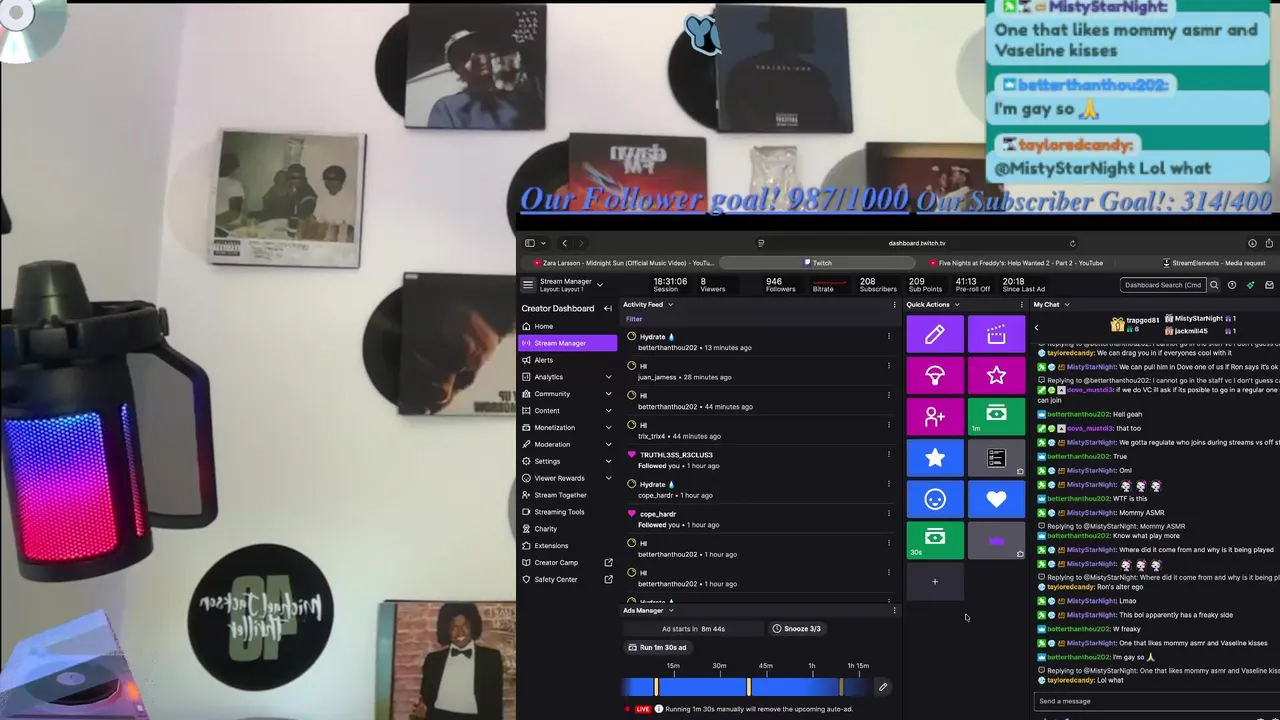The image size is (1280, 720).
Task: Collapse the Creator Dashboard sidebar arrow
Action: 607,308
